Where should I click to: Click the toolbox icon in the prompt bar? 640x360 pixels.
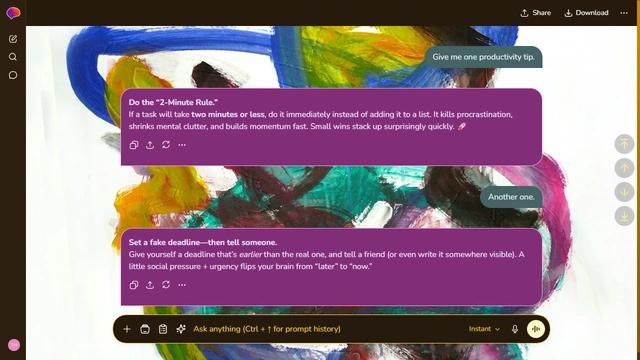tap(145, 329)
